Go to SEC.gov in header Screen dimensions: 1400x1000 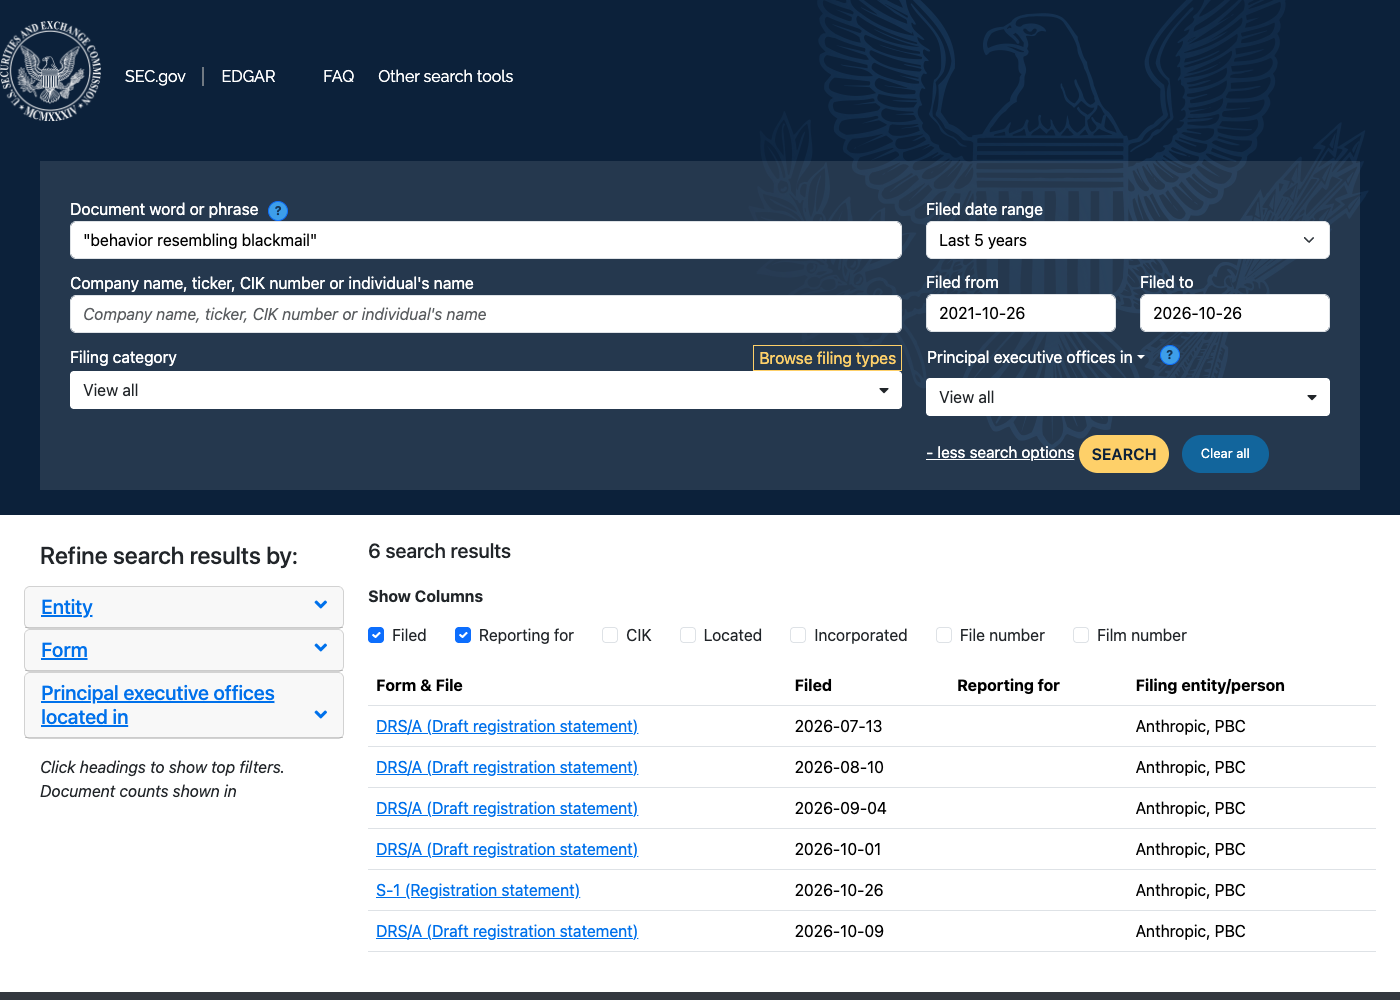coord(155,76)
